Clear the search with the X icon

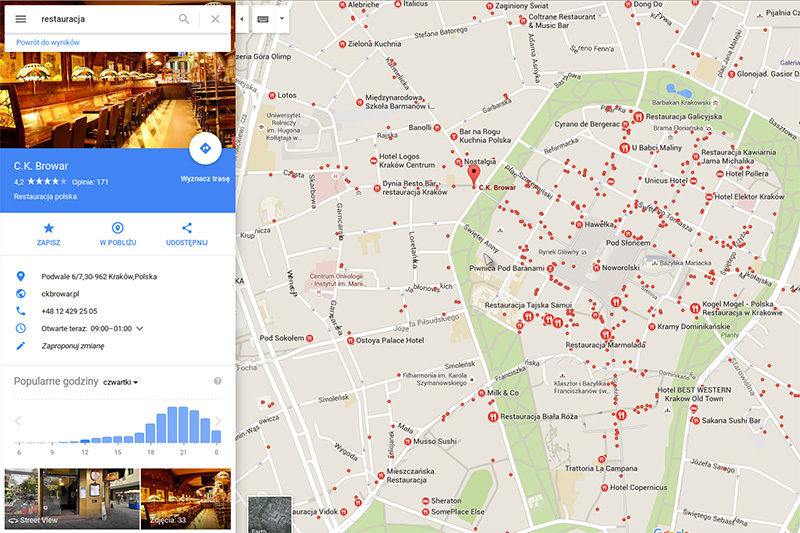tap(215, 19)
